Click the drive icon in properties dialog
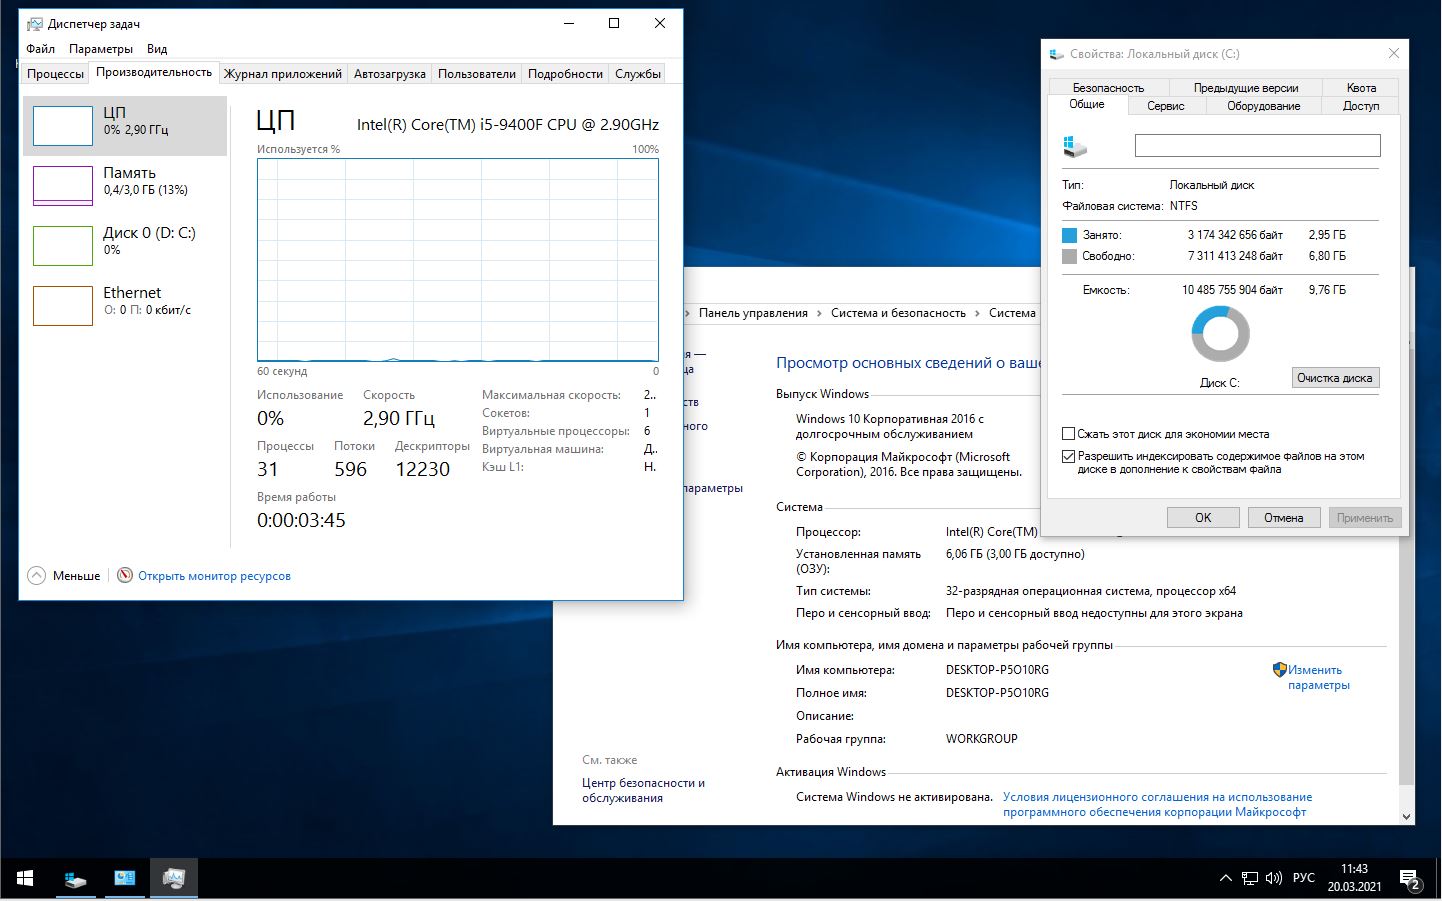 [1075, 147]
